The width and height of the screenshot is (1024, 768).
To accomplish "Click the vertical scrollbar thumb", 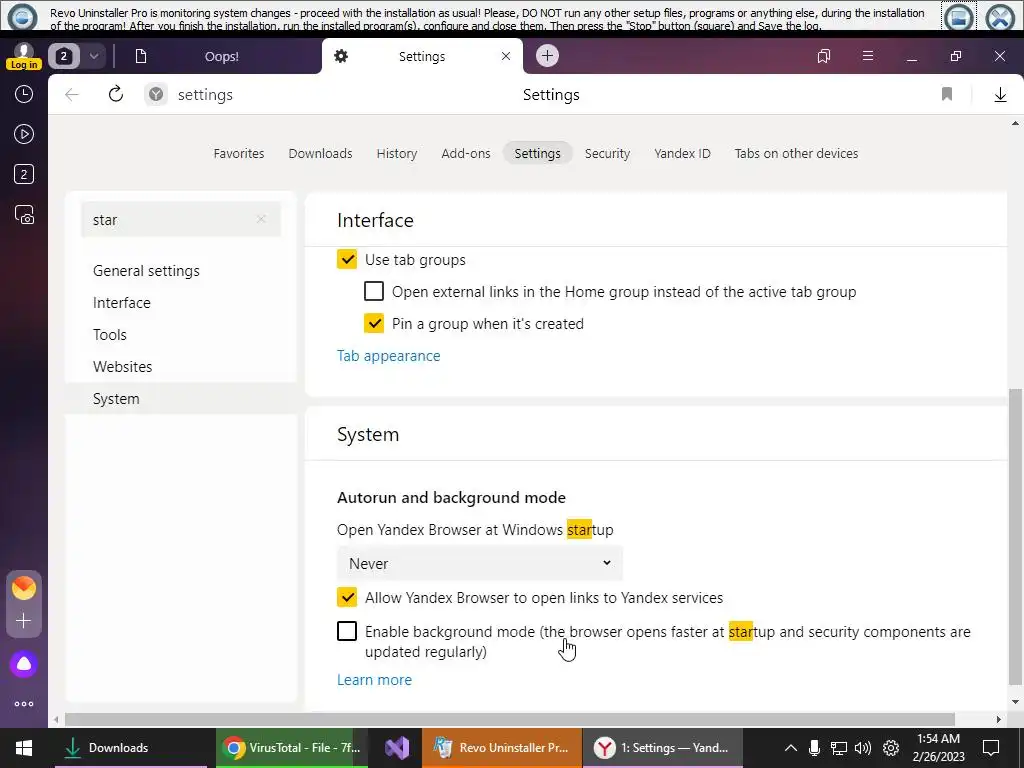I will [1015, 537].
